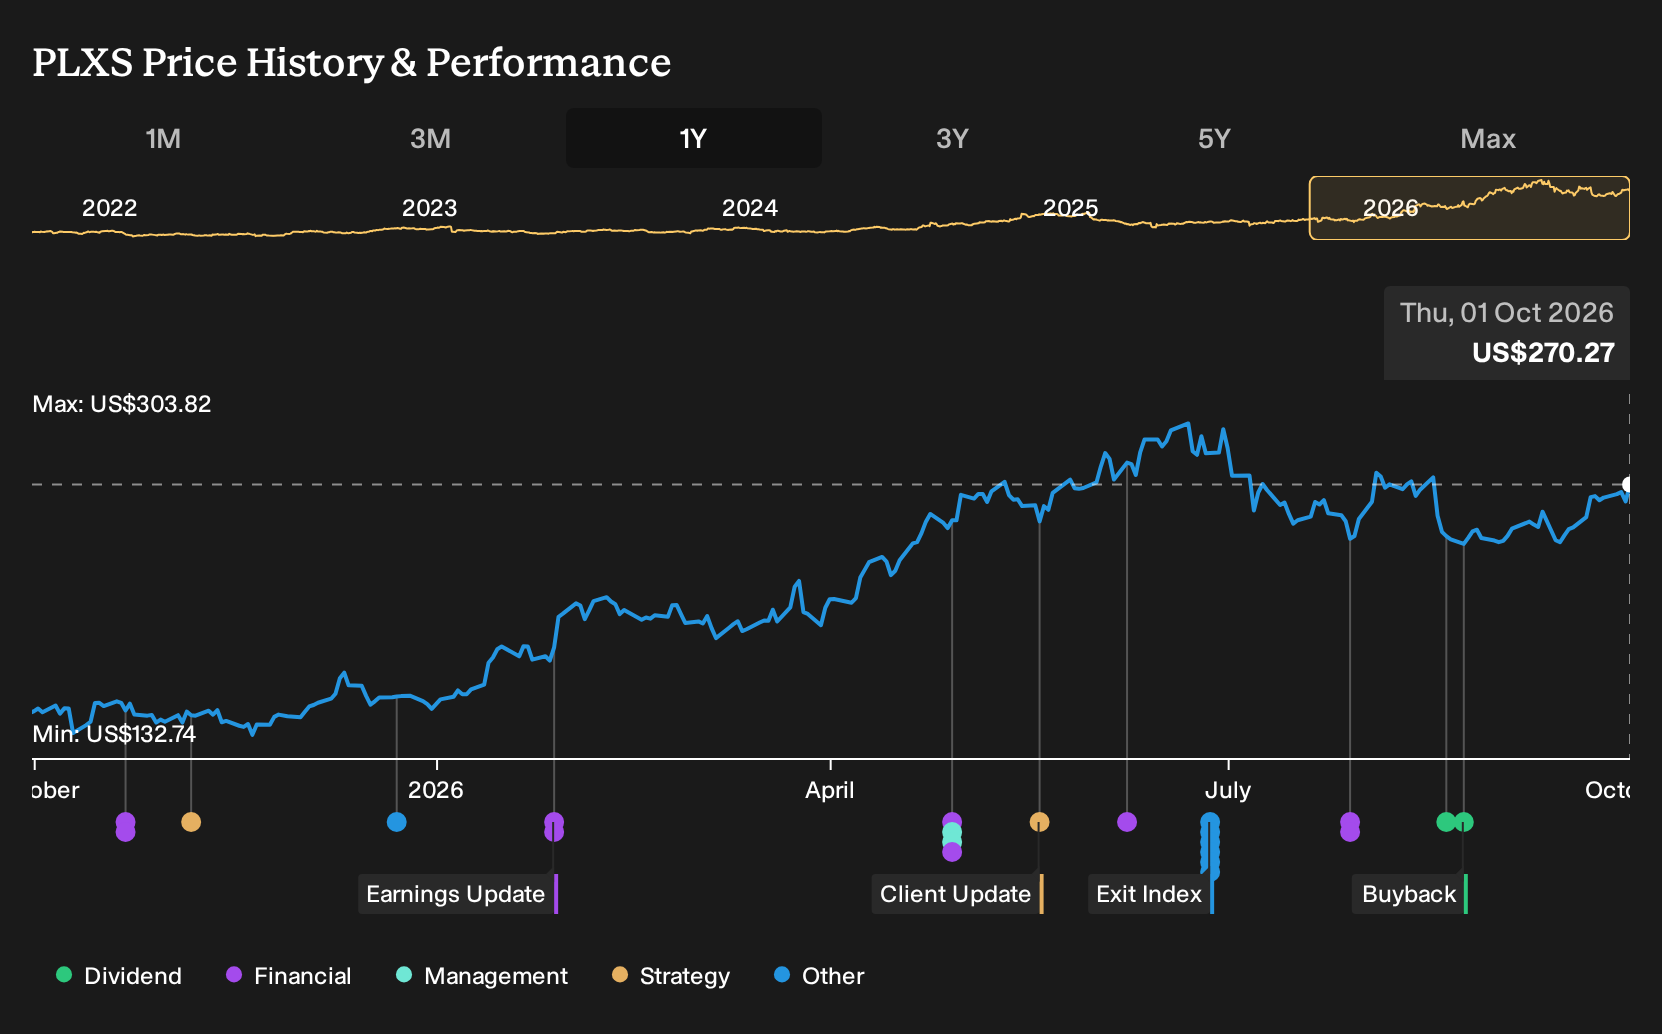Open the Exit Index event label
This screenshot has height=1034, width=1662.
tap(1151, 894)
